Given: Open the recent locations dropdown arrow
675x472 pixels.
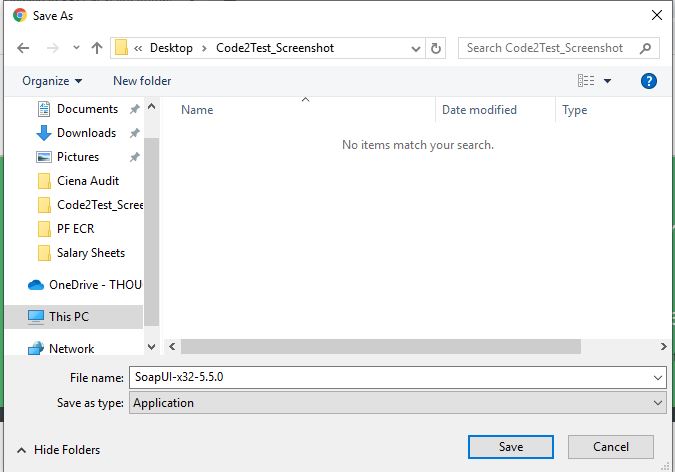Looking at the screenshot, I should pos(76,47).
